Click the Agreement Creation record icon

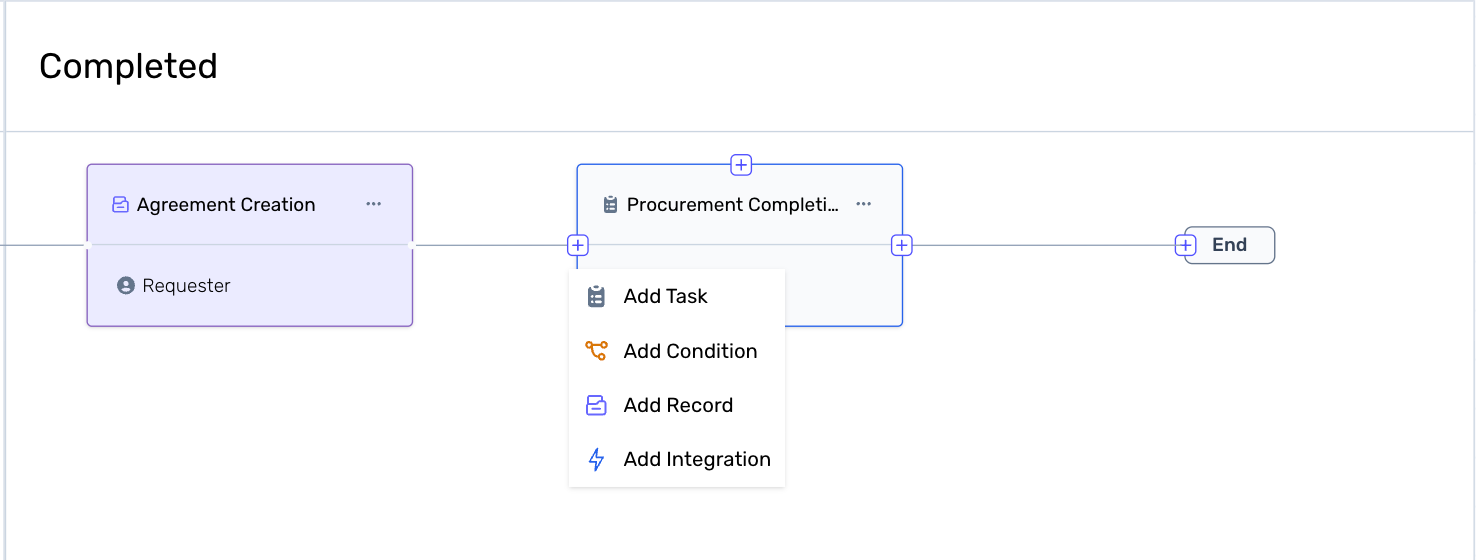120,205
